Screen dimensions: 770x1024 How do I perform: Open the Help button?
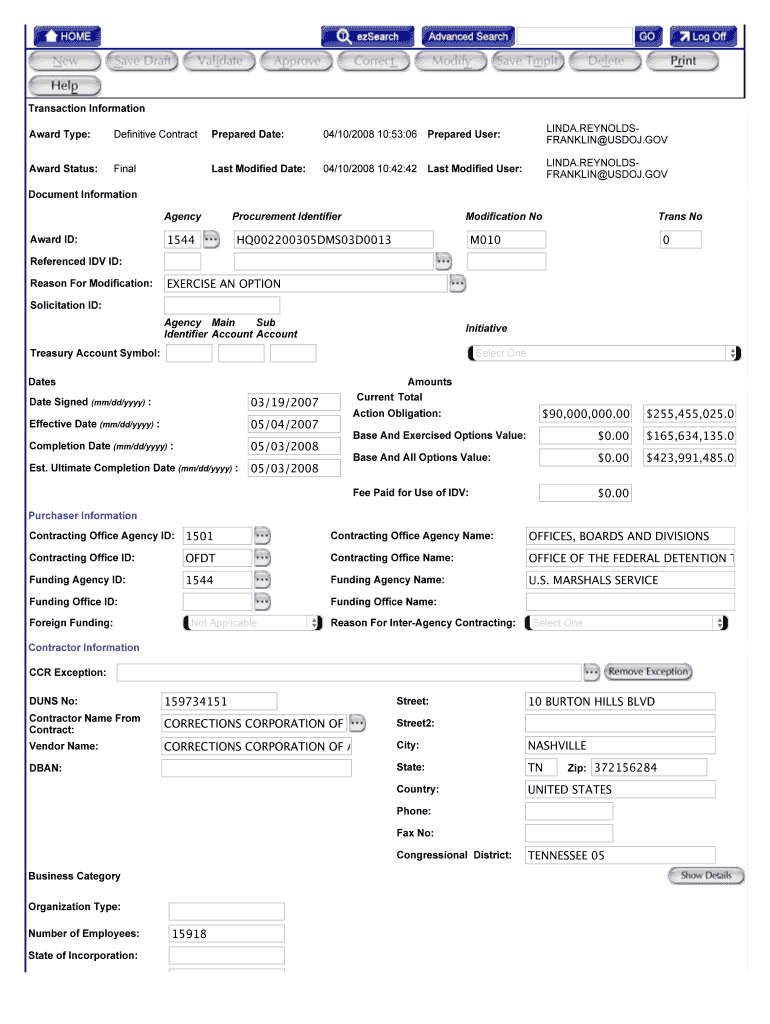click(x=64, y=86)
